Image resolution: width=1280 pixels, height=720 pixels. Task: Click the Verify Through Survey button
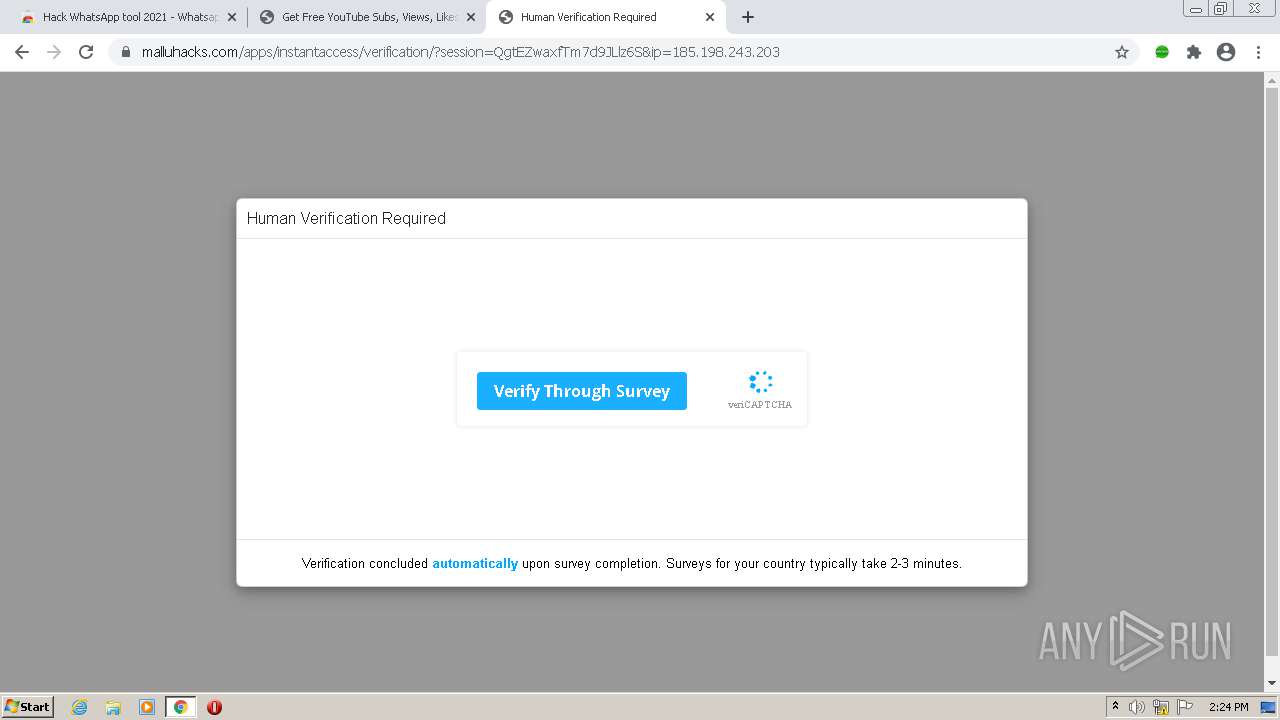(x=581, y=391)
